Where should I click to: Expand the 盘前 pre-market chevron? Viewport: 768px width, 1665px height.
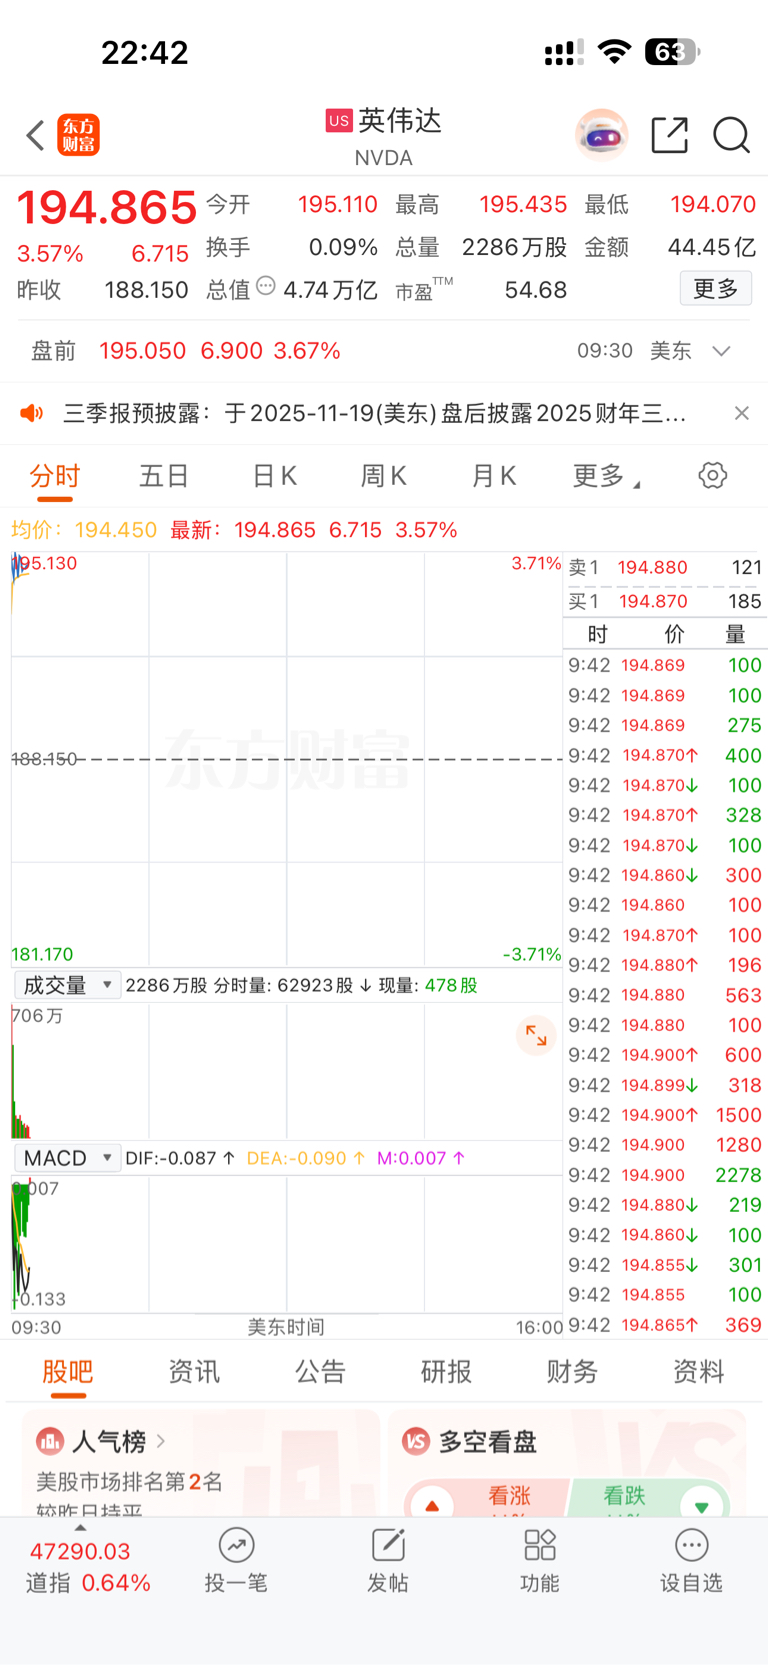pos(722,351)
